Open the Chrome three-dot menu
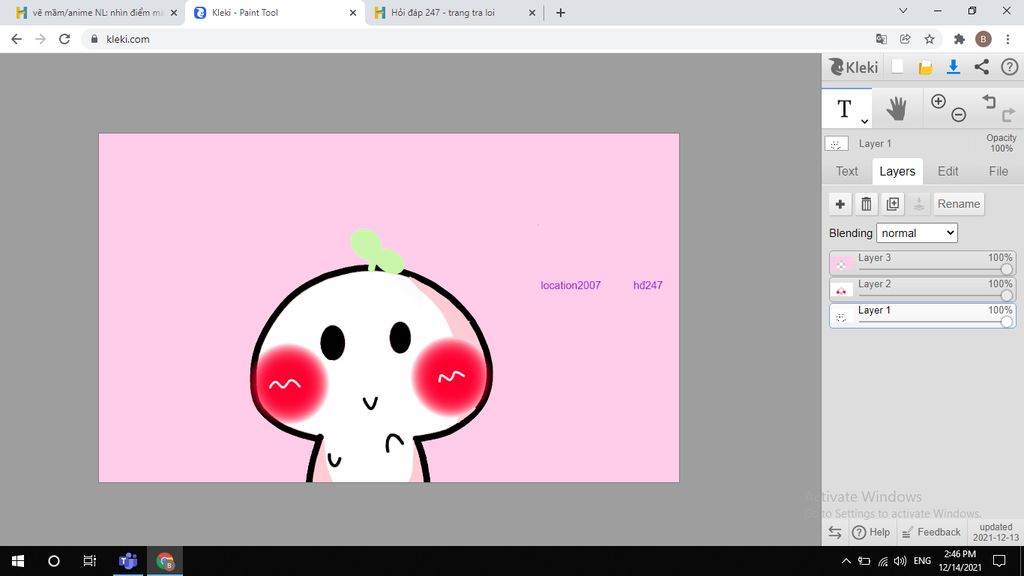The image size is (1024, 576). (x=1008, y=39)
